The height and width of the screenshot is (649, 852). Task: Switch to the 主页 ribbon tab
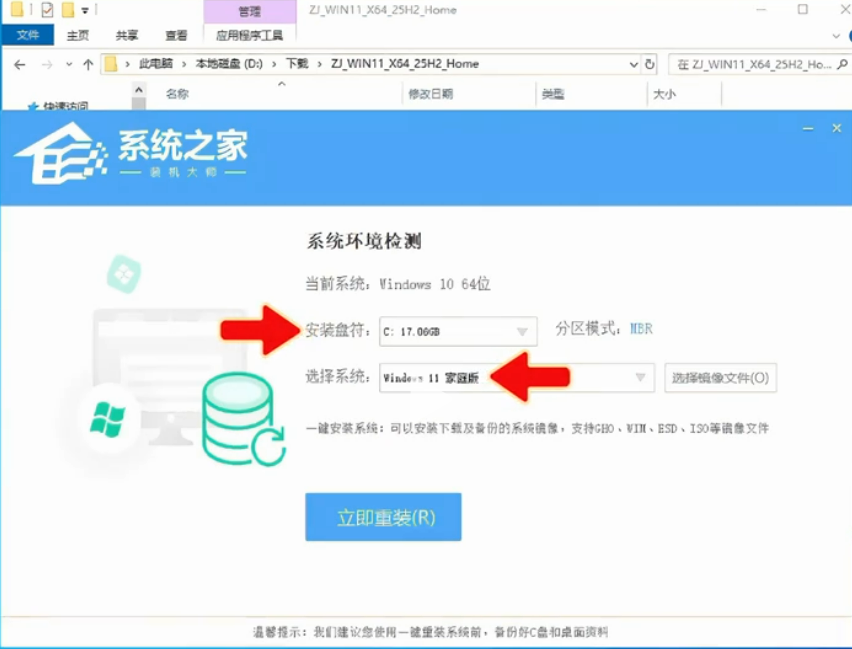click(x=78, y=35)
